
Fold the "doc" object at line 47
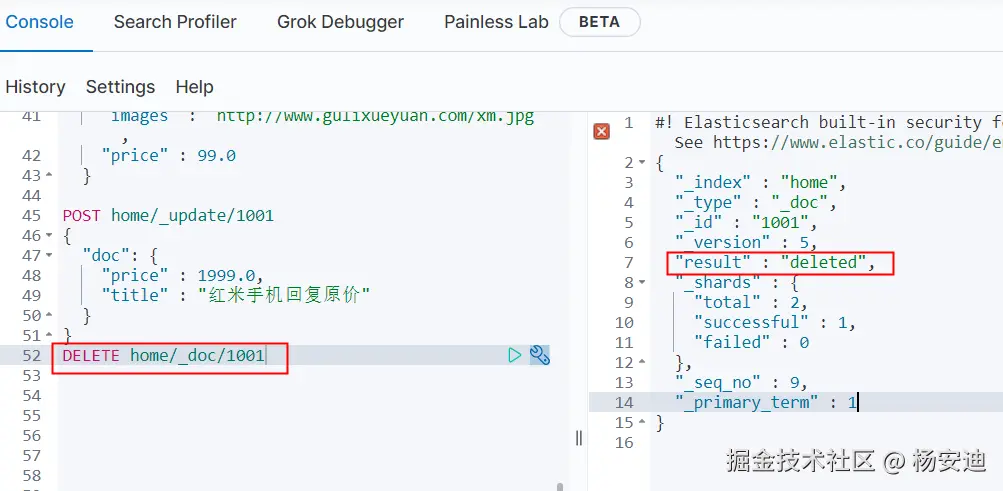pyautogui.click(x=50, y=256)
